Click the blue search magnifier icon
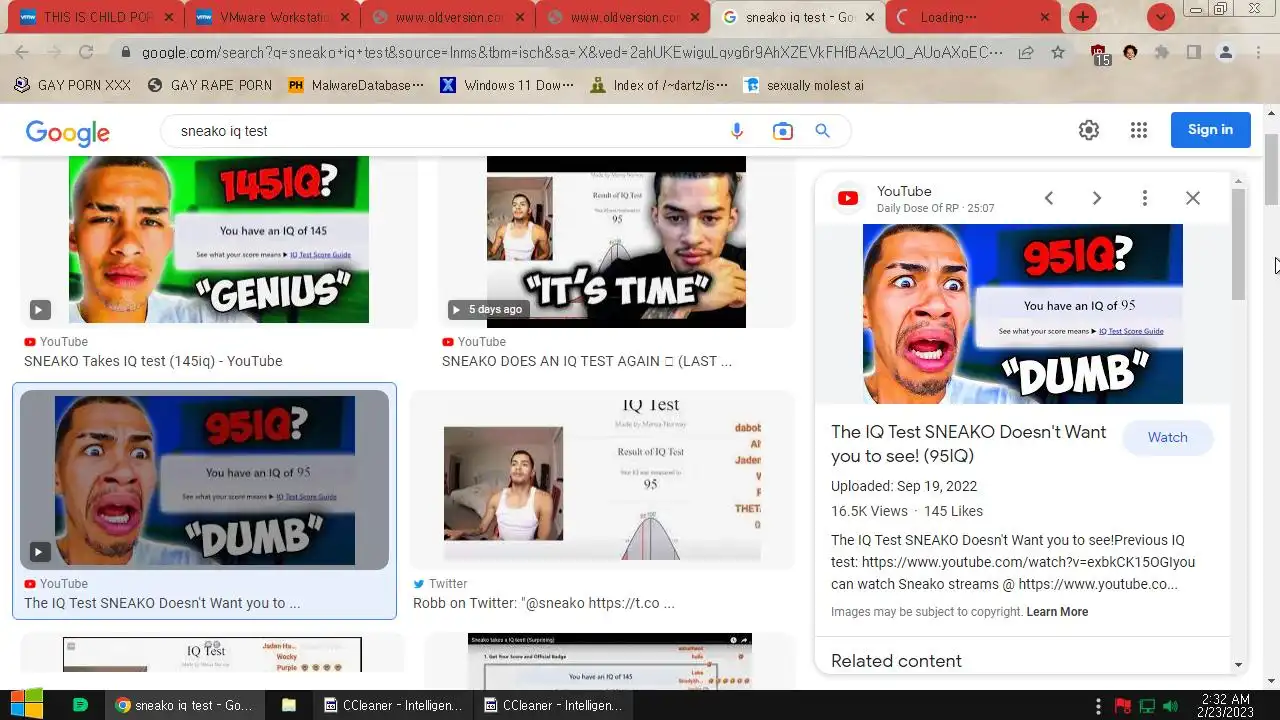 coord(822,131)
